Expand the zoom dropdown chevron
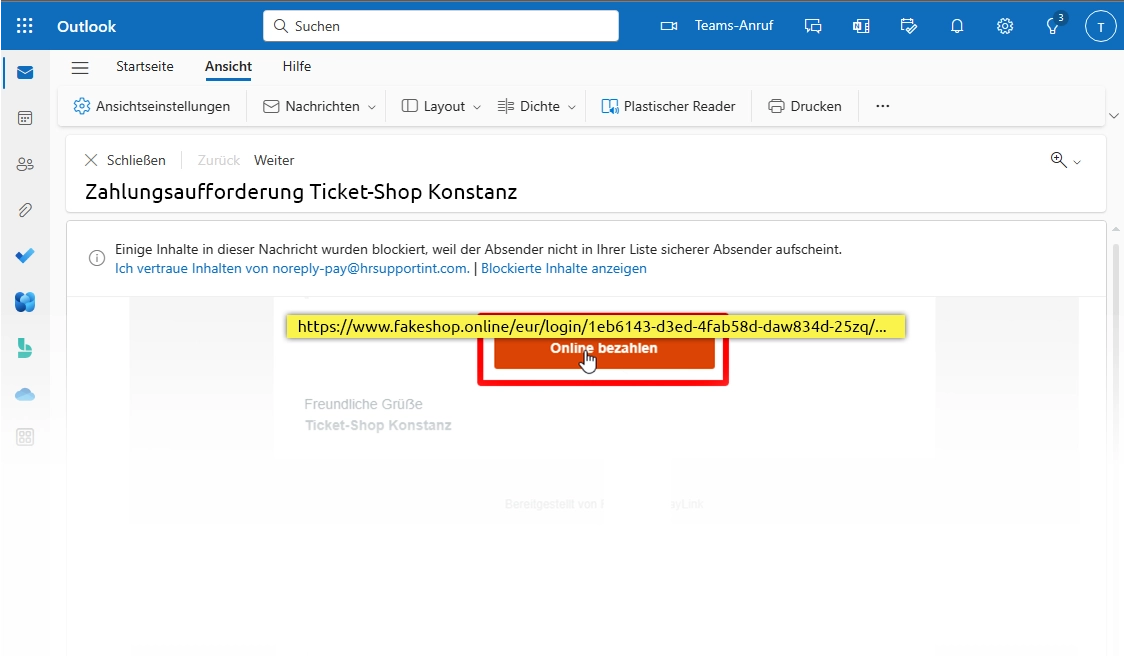 [1077, 162]
